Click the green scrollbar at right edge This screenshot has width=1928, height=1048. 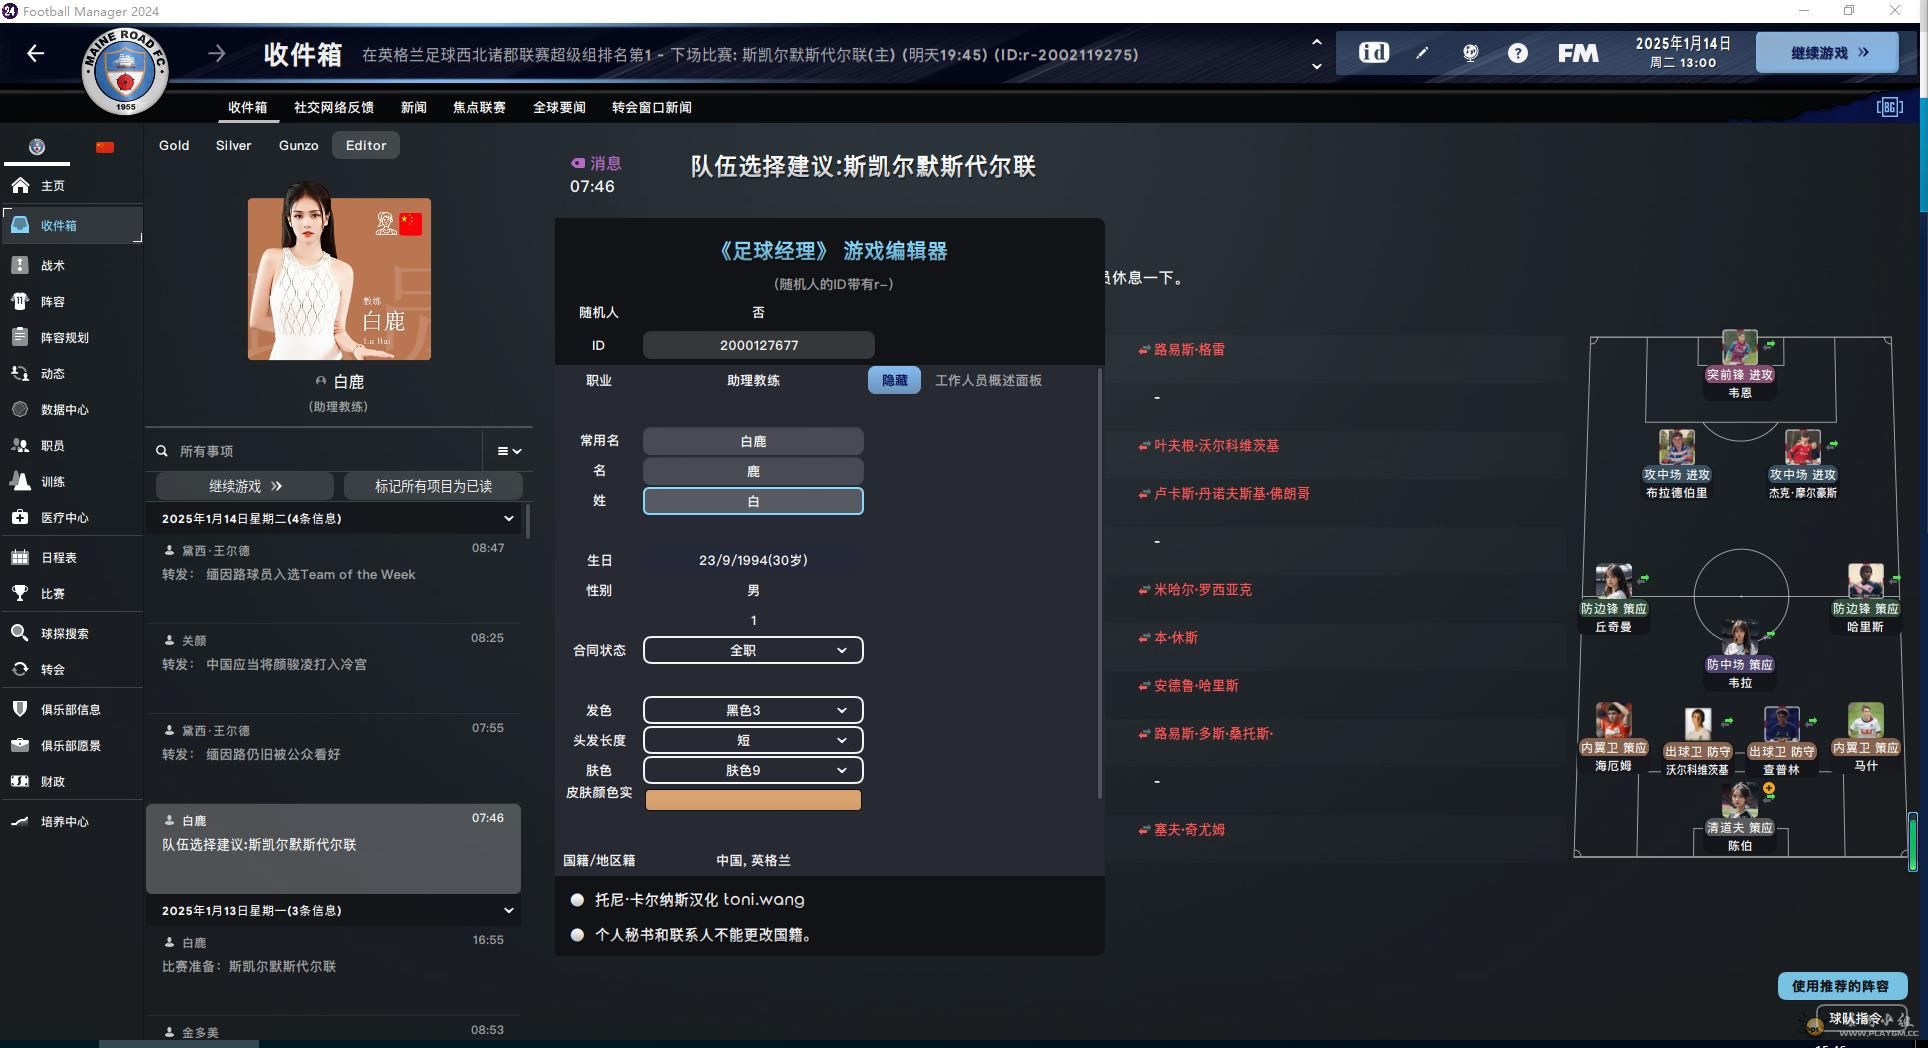click(1913, 841)
